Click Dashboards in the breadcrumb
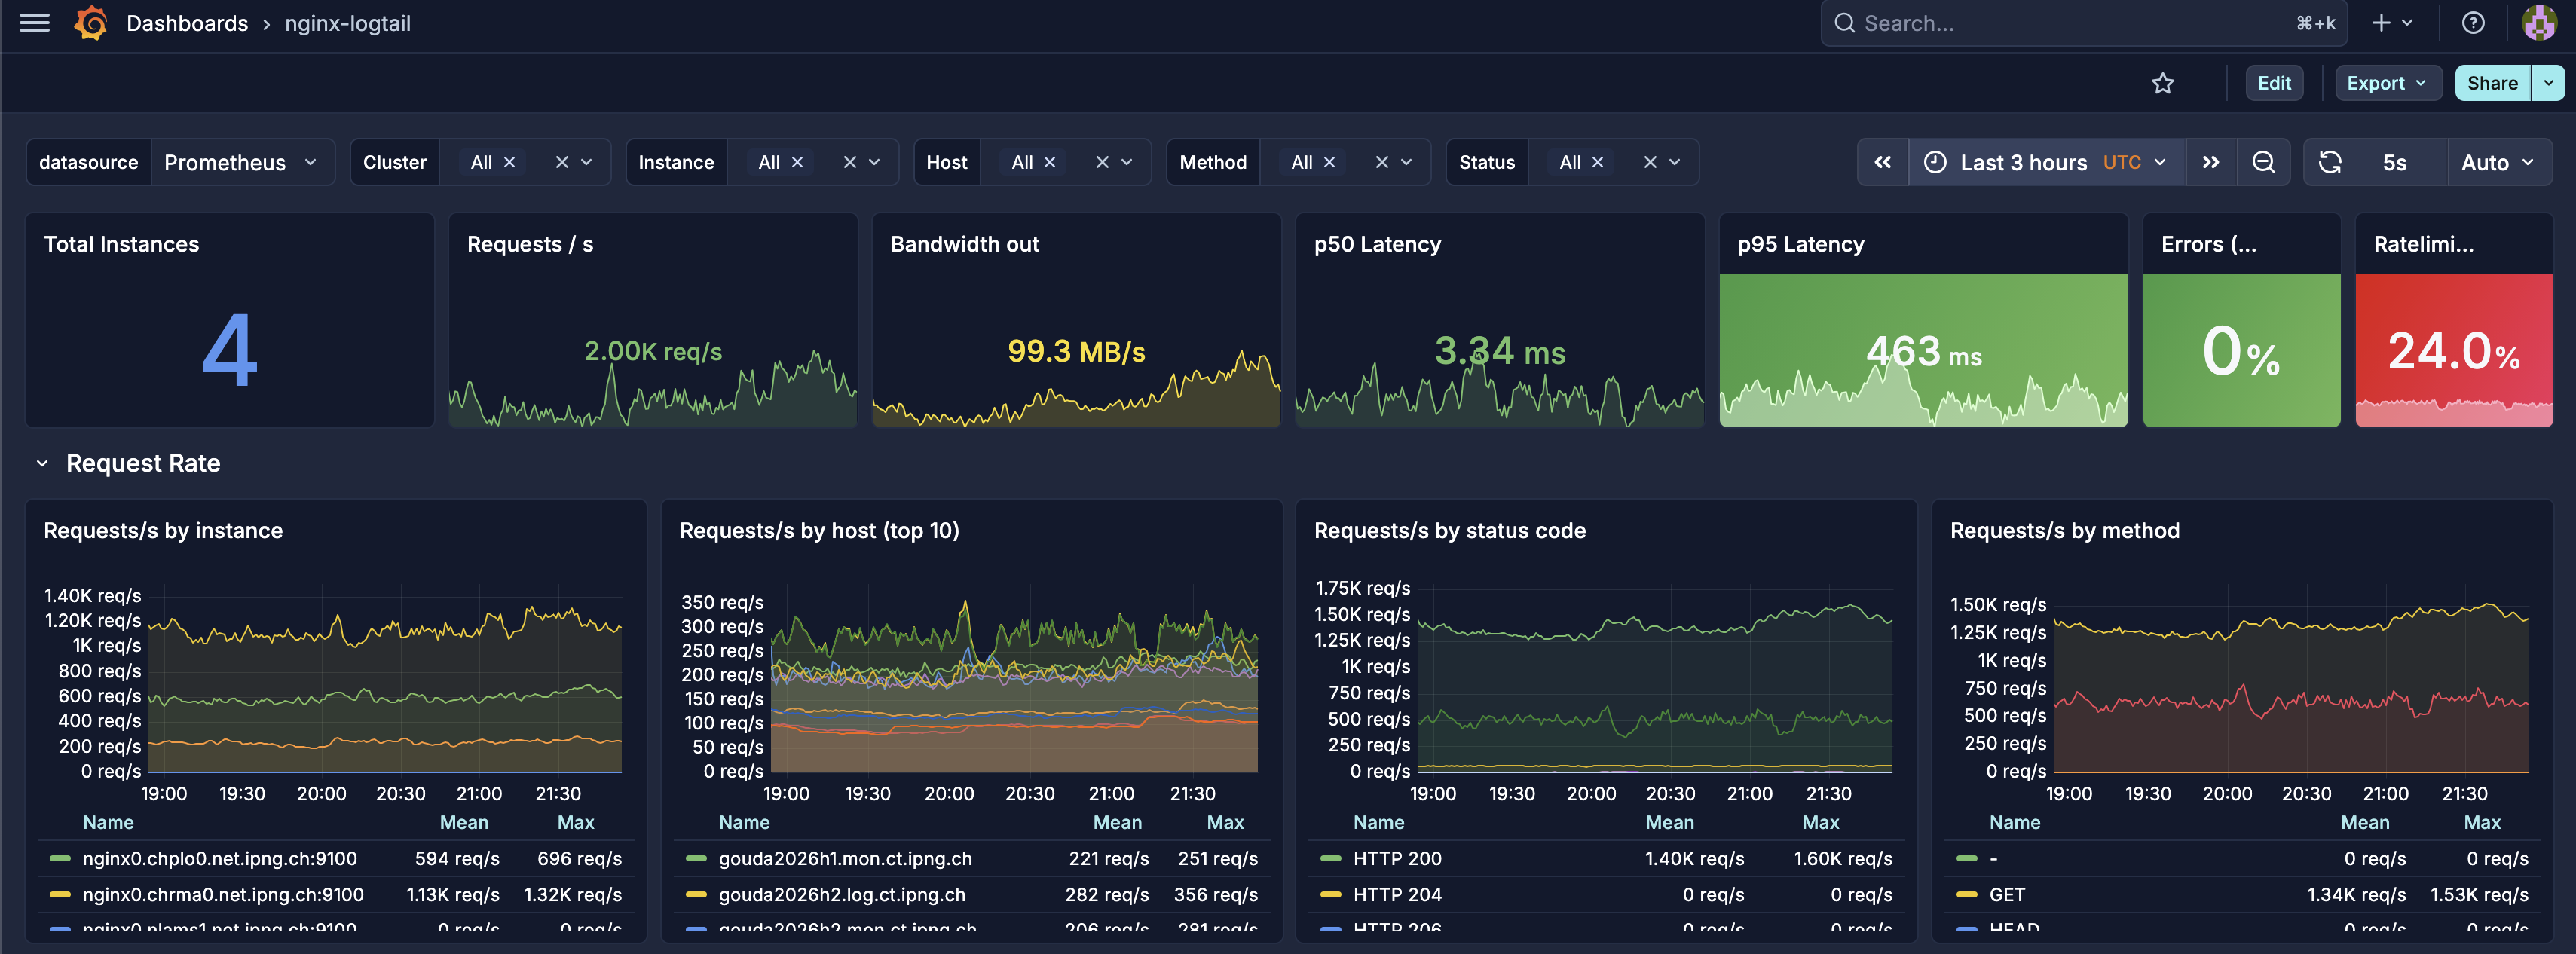This screenshot has width=2576, height=954. pyautogui.click(x=187, y=23)
